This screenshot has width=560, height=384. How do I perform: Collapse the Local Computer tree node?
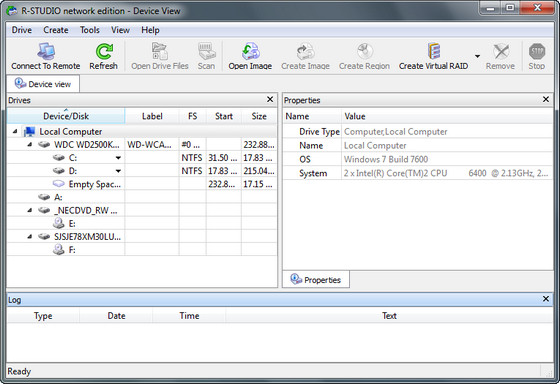[15, 131]
